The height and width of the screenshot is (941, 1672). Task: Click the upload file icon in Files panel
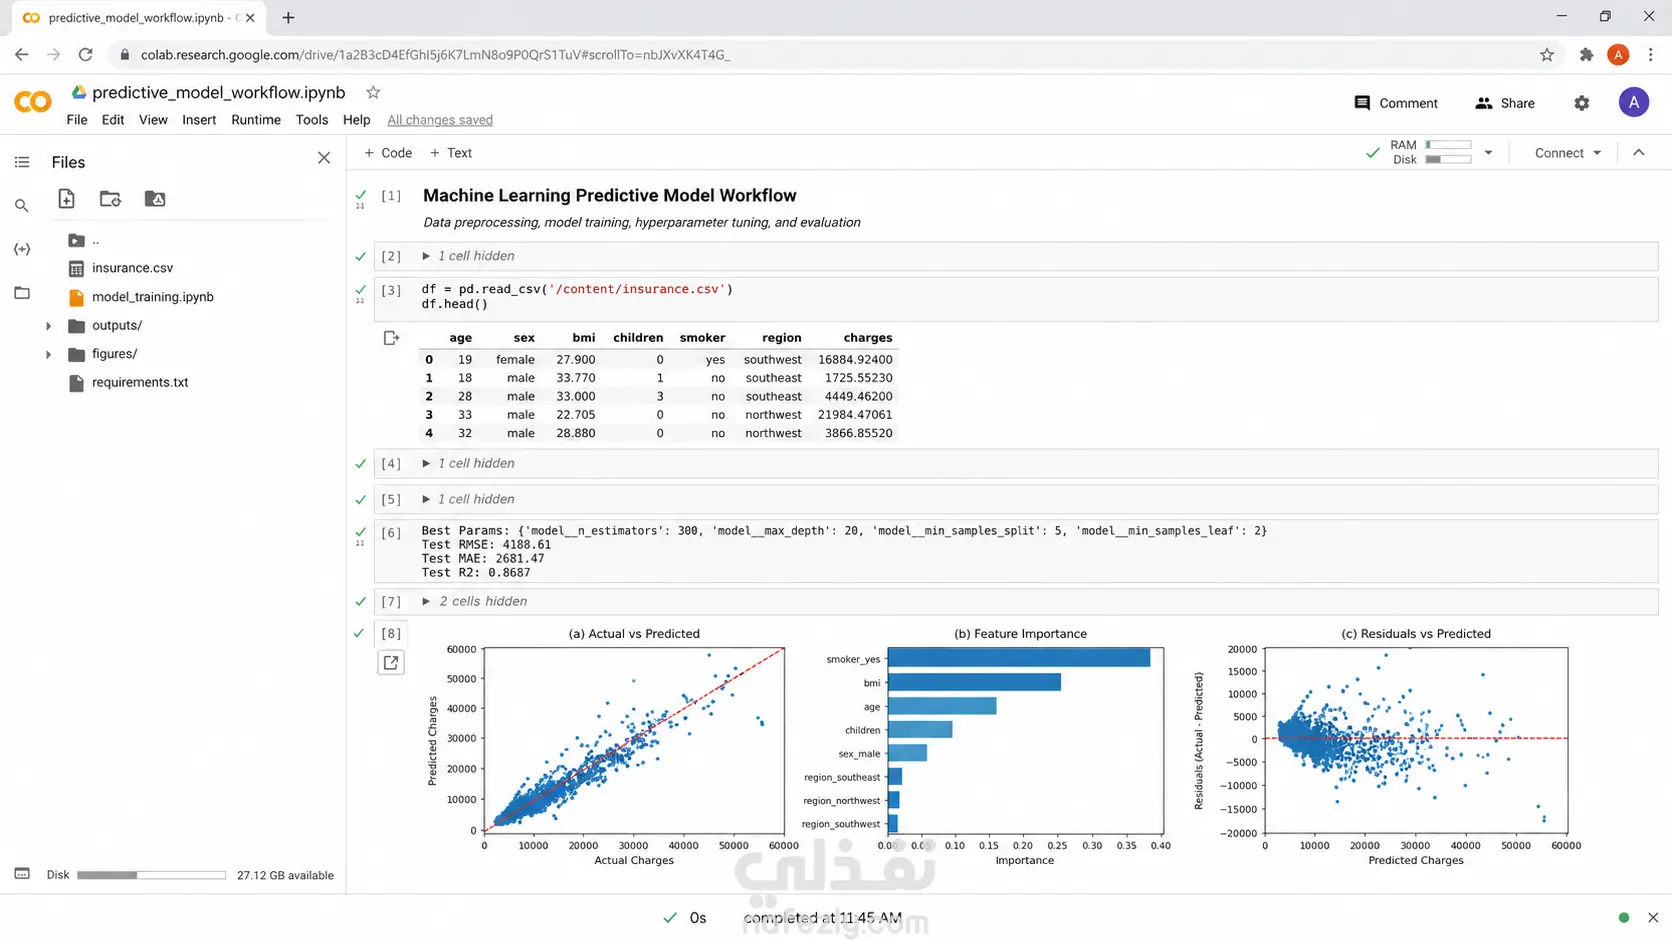click(66, 199)
